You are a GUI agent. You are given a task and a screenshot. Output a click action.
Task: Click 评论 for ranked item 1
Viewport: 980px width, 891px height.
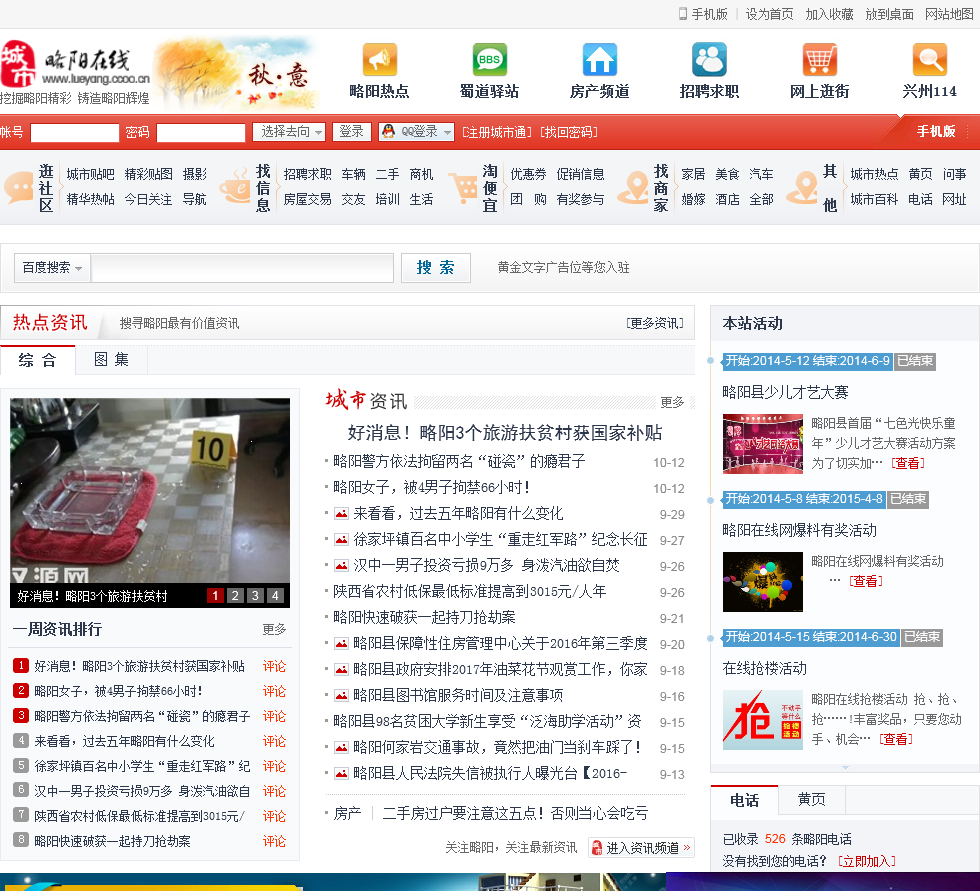274,666
